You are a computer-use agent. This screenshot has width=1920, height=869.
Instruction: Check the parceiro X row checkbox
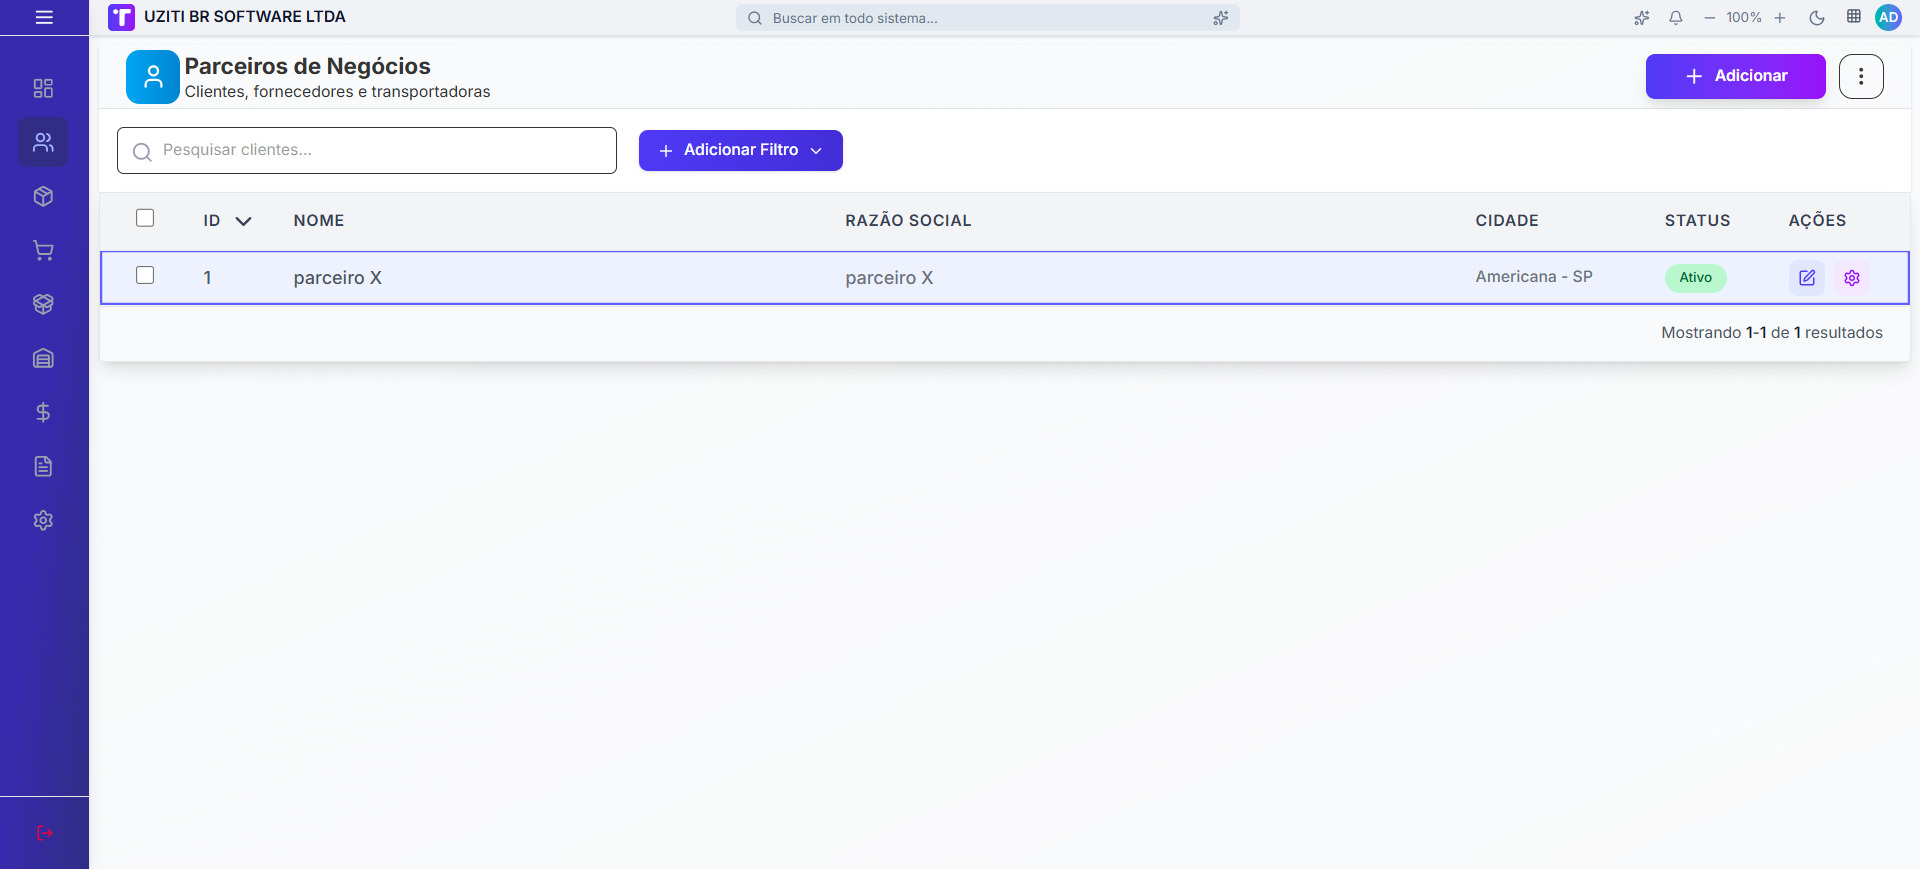point(145,275)
